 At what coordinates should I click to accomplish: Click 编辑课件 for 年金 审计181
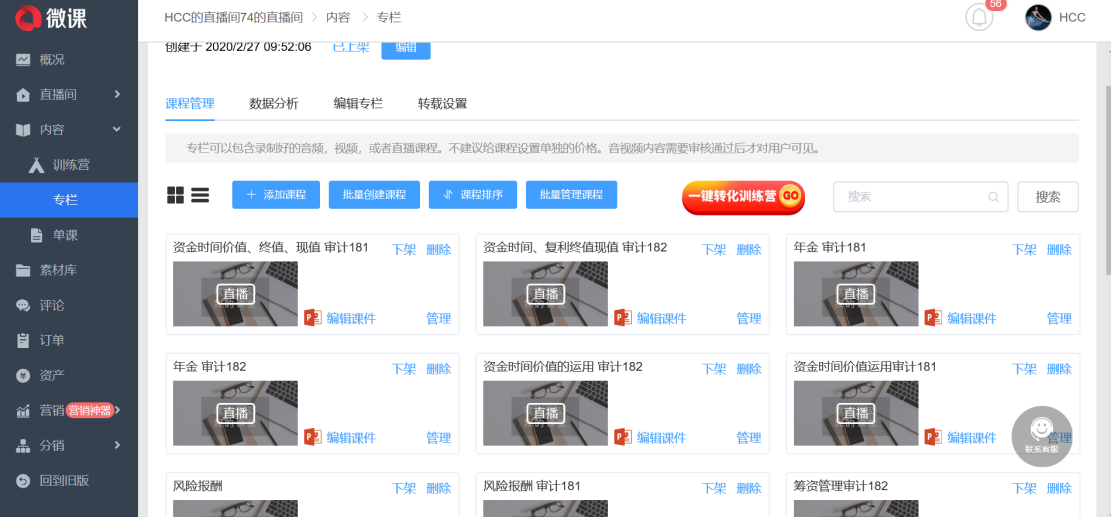coord(971,319)
